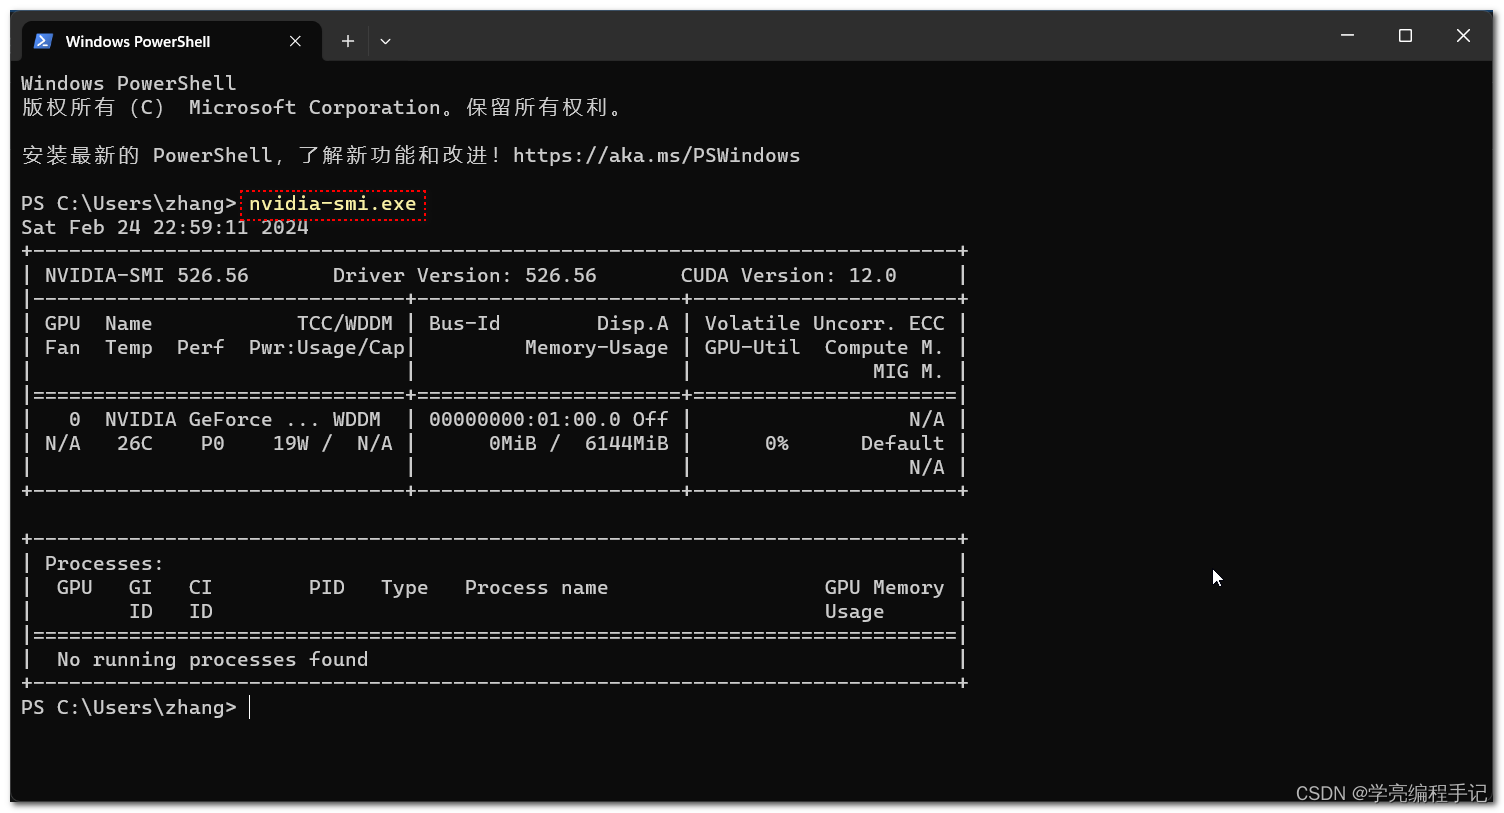Click the 'Volatile Uncorr. ECC' header
Viewport: 1504px width, 813px height.
(x=825, y=323)
